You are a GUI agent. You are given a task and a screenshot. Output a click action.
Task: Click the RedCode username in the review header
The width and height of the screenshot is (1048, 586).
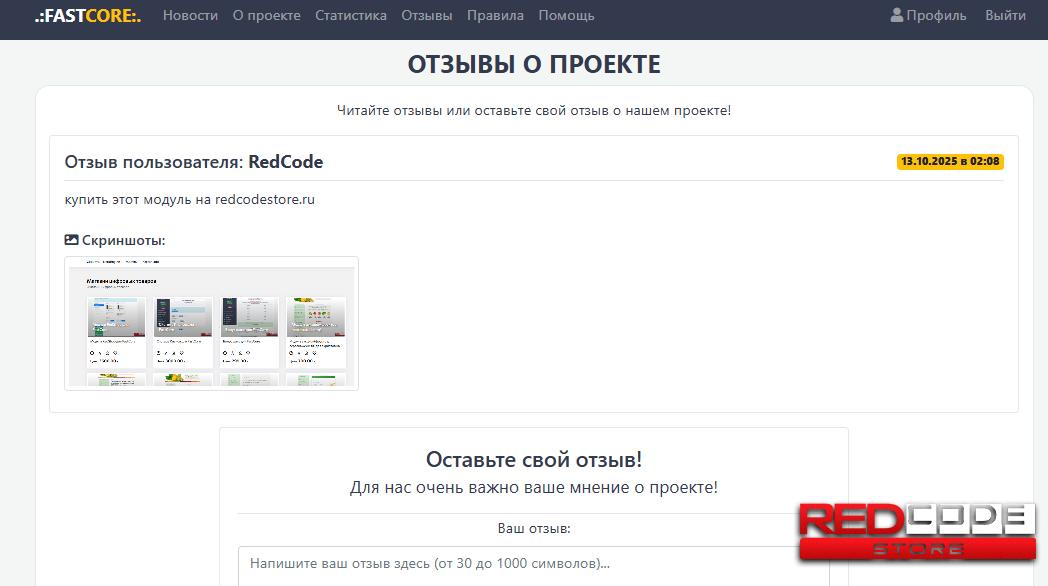coord(287,161)
